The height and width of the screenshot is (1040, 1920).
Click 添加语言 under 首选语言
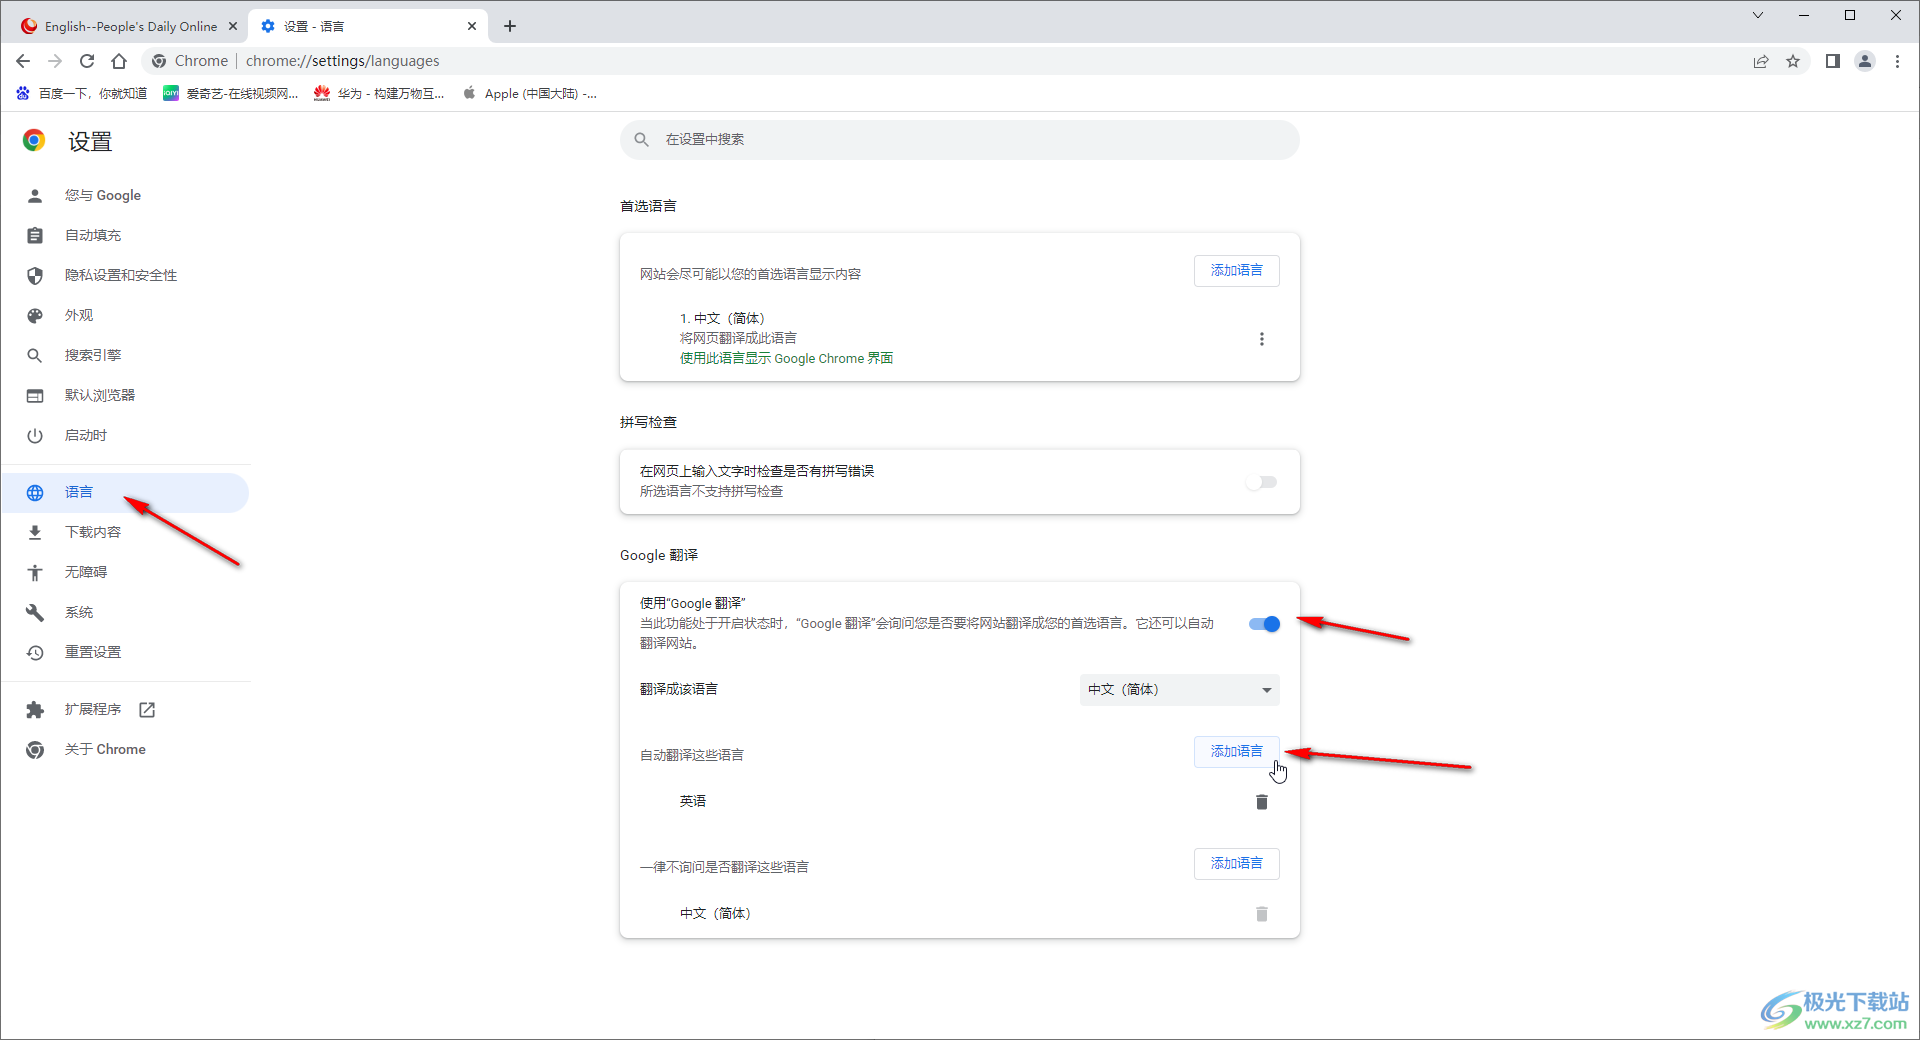point(1236,271)
